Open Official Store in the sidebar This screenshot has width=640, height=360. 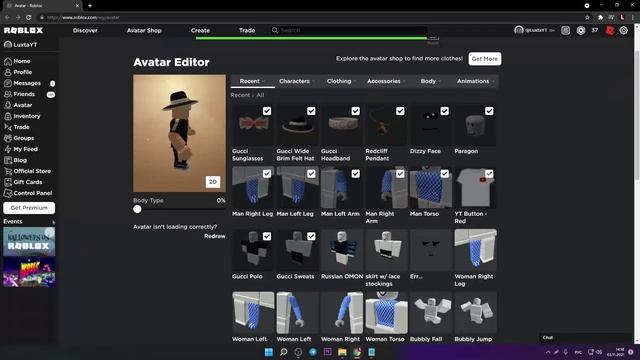[x=27, y=171]
